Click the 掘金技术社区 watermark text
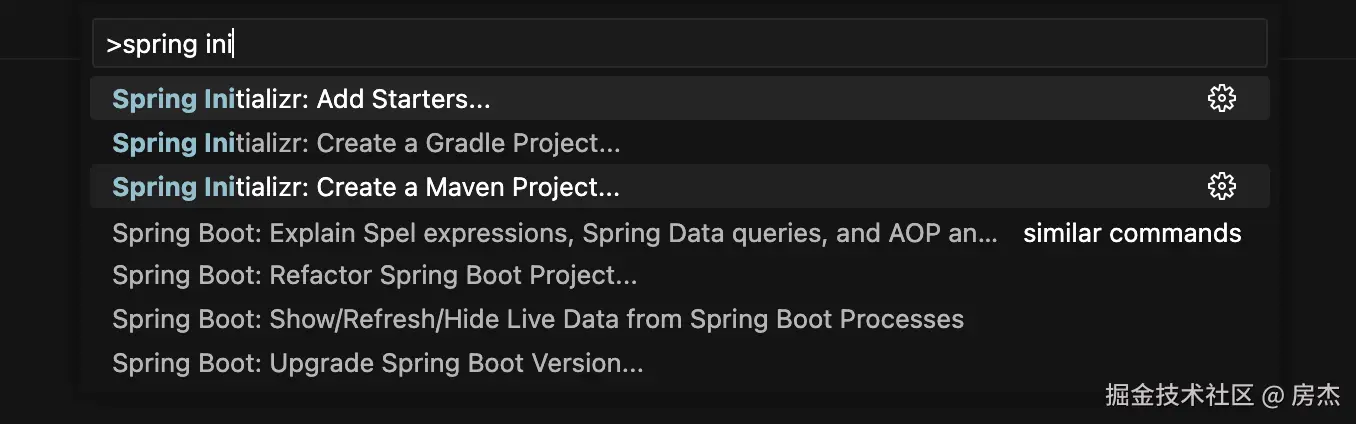Image resolution: width=1356 pixels, height=424 pixels. 1179,395
